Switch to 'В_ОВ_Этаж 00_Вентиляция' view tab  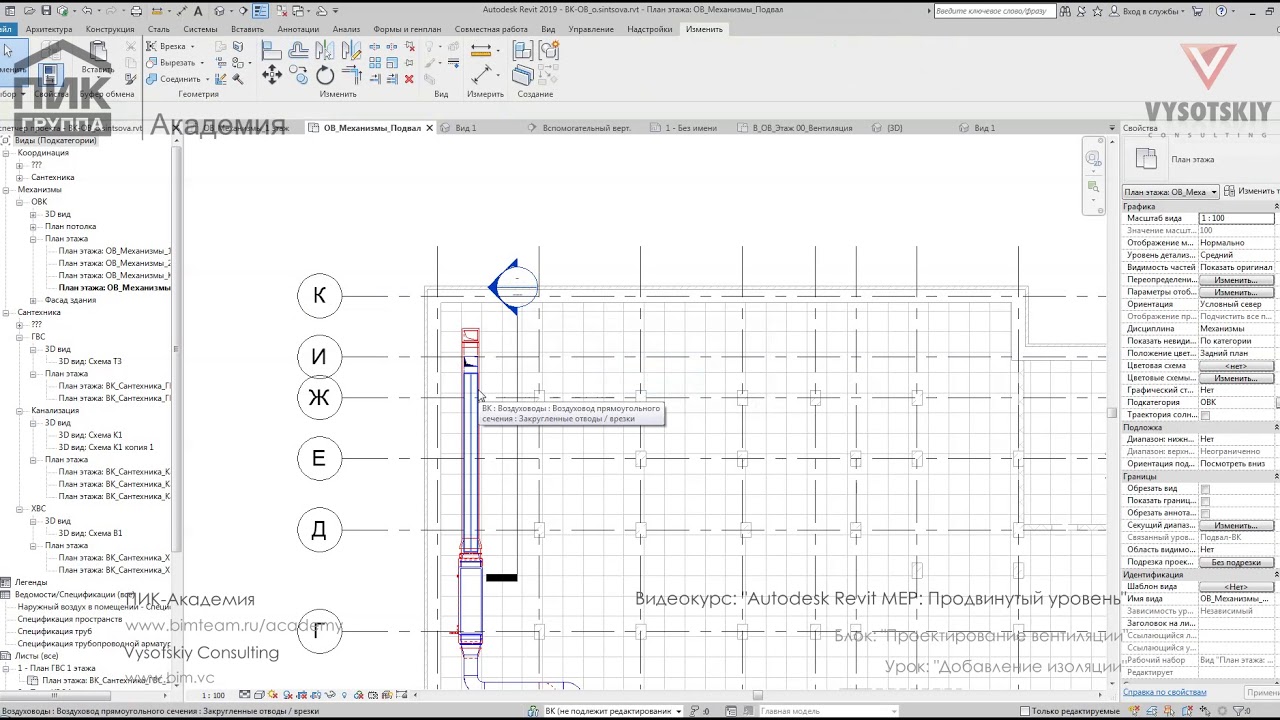802,128
